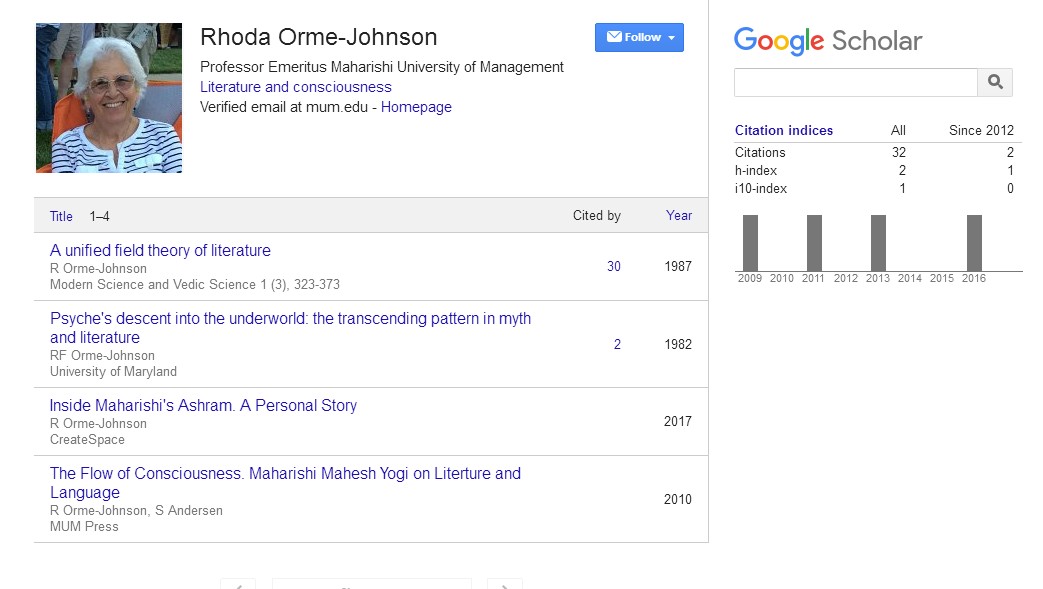View the 2 citations link for Psyche's descent
Image resolution: width=1043 pixels, height=589 pixels.
(x=617, y=344)
